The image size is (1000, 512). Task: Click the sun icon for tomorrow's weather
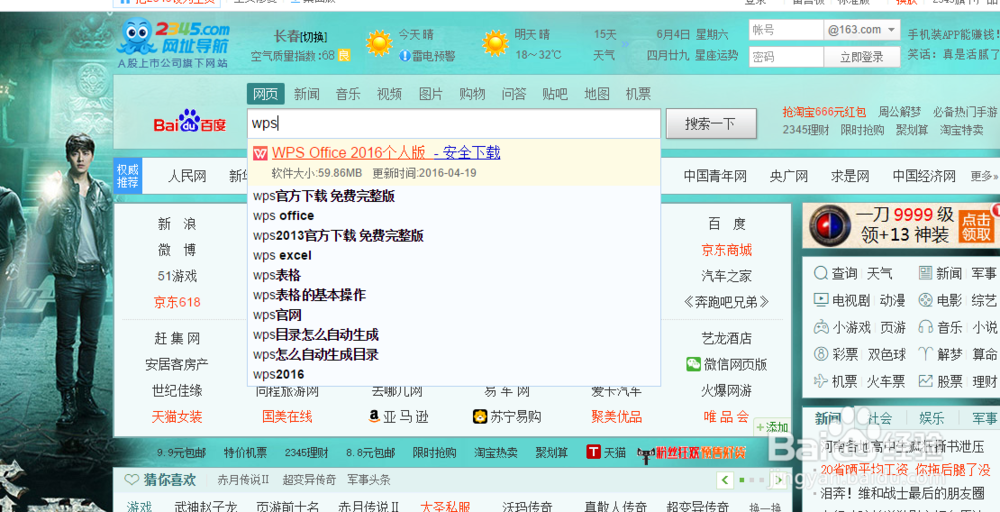(496, 43)
